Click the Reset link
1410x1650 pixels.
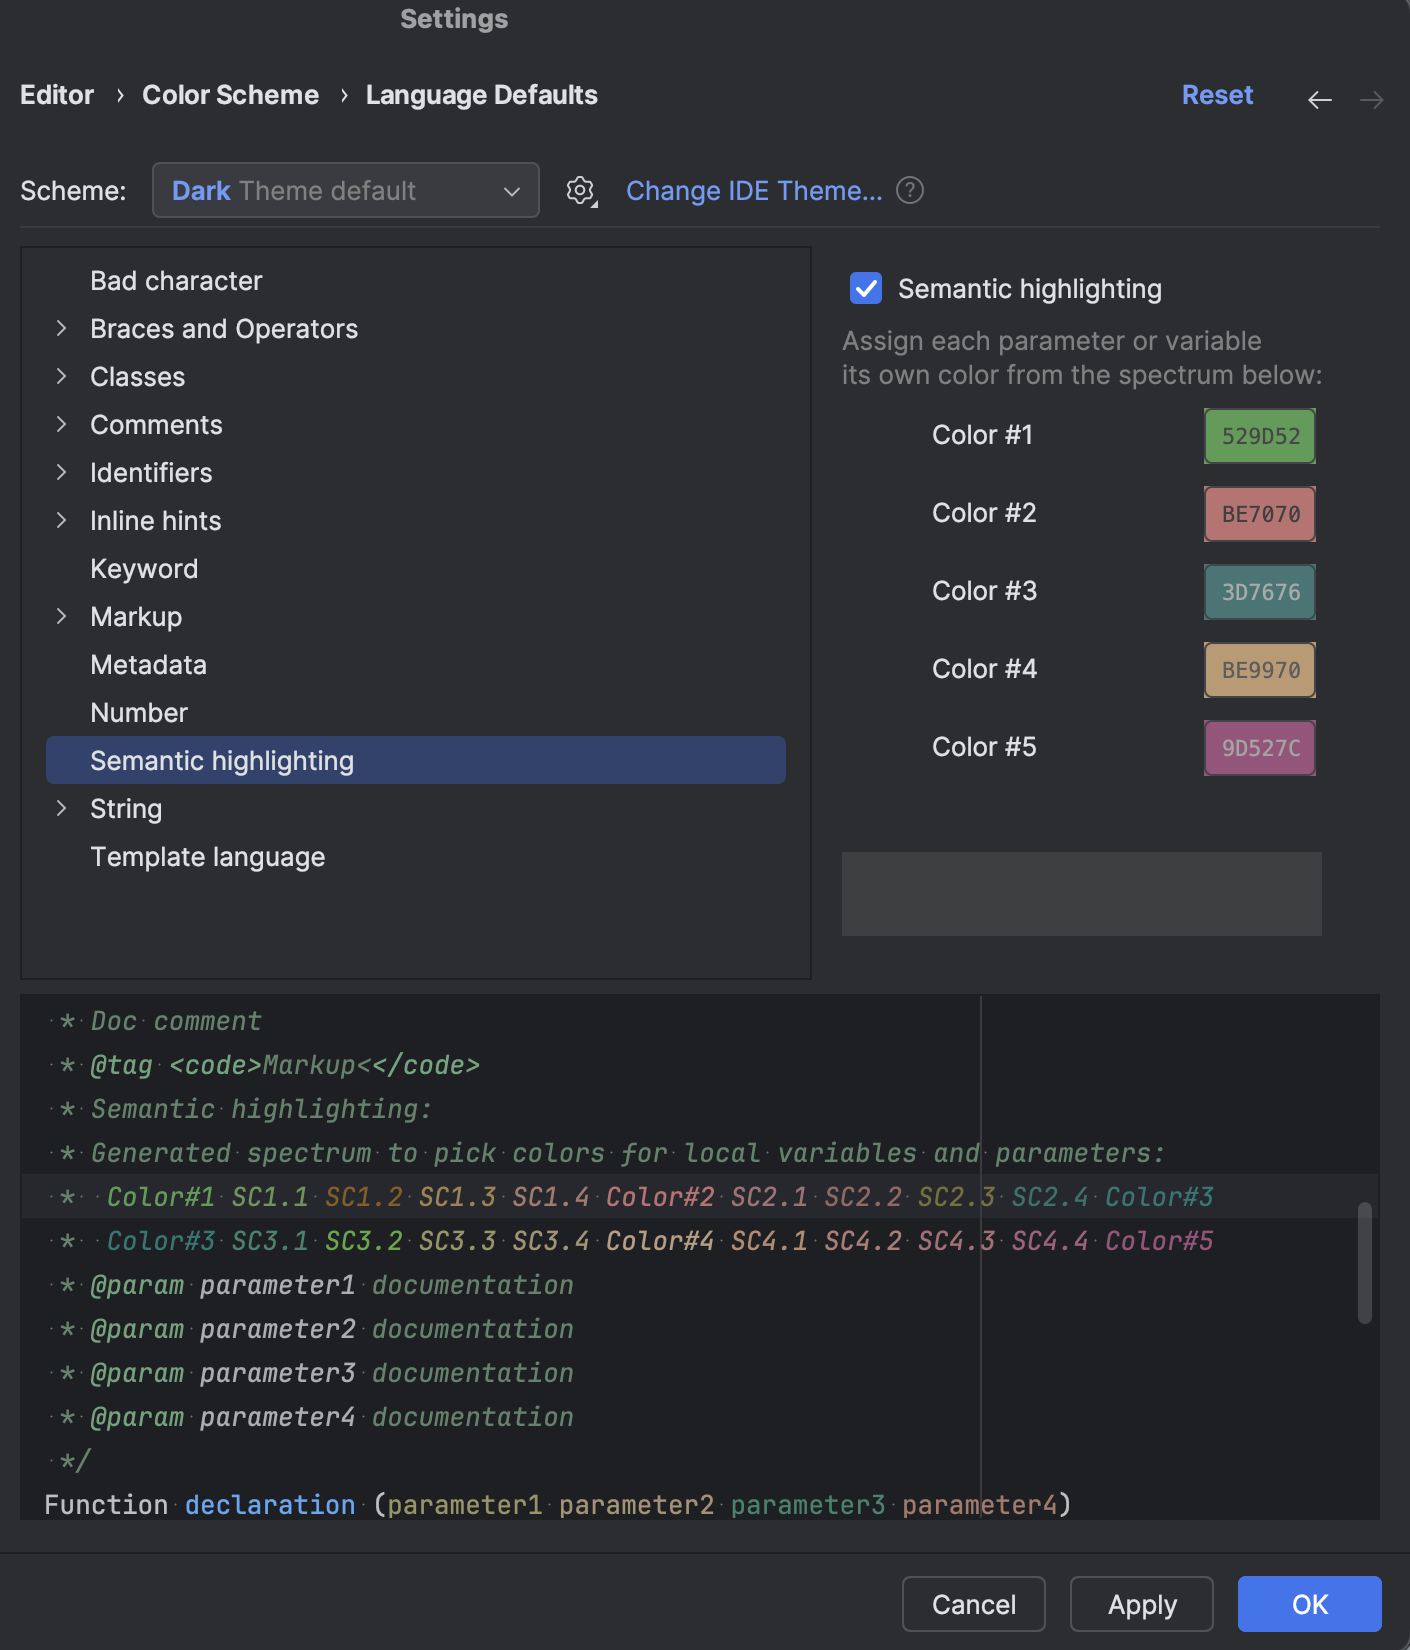pos(1217,95)
